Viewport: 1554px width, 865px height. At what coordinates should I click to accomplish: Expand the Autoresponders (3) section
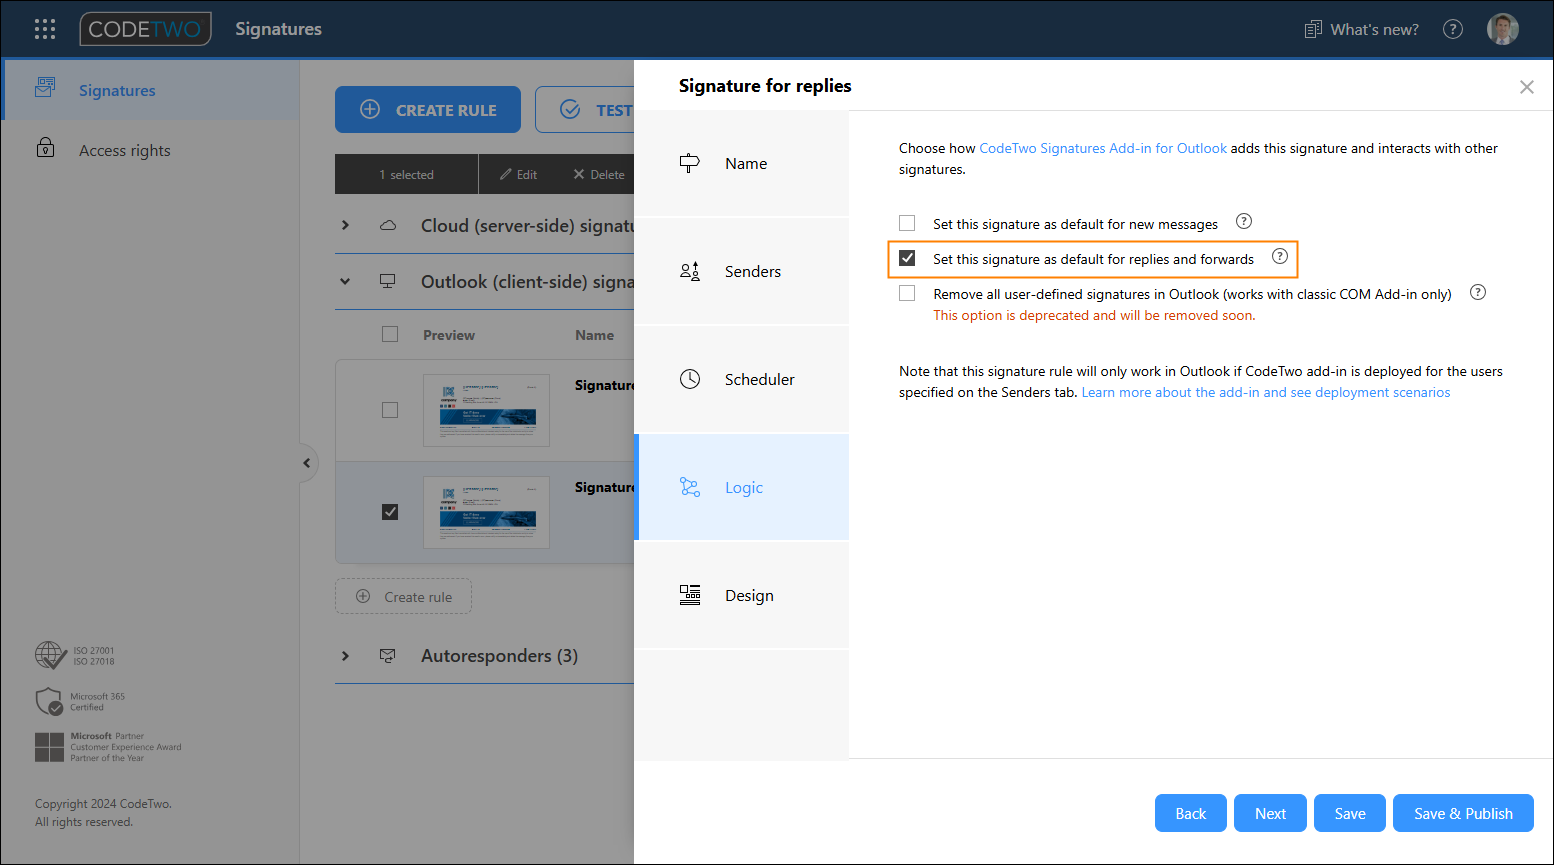tap(345, 656)
